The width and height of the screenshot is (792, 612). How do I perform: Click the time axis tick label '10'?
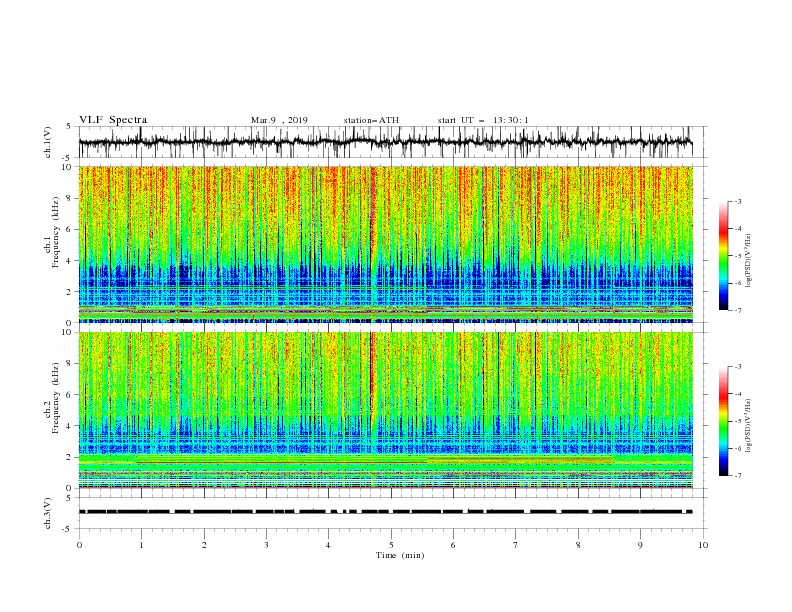pyautogui.click(x=703, y=545)
